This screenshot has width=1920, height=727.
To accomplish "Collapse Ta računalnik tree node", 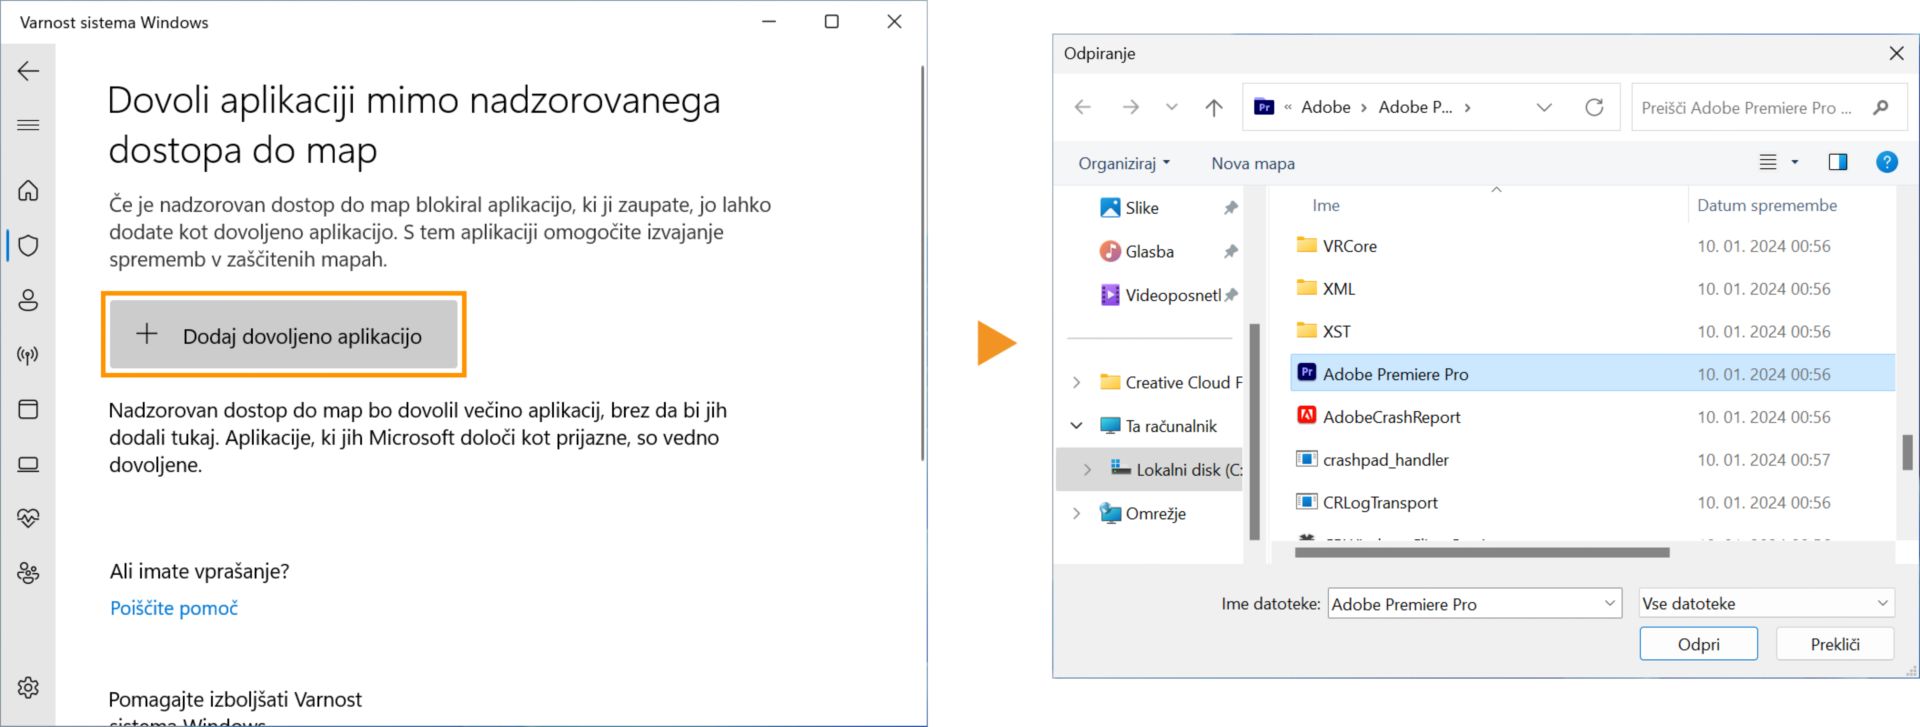I will tap(1076, 426).
